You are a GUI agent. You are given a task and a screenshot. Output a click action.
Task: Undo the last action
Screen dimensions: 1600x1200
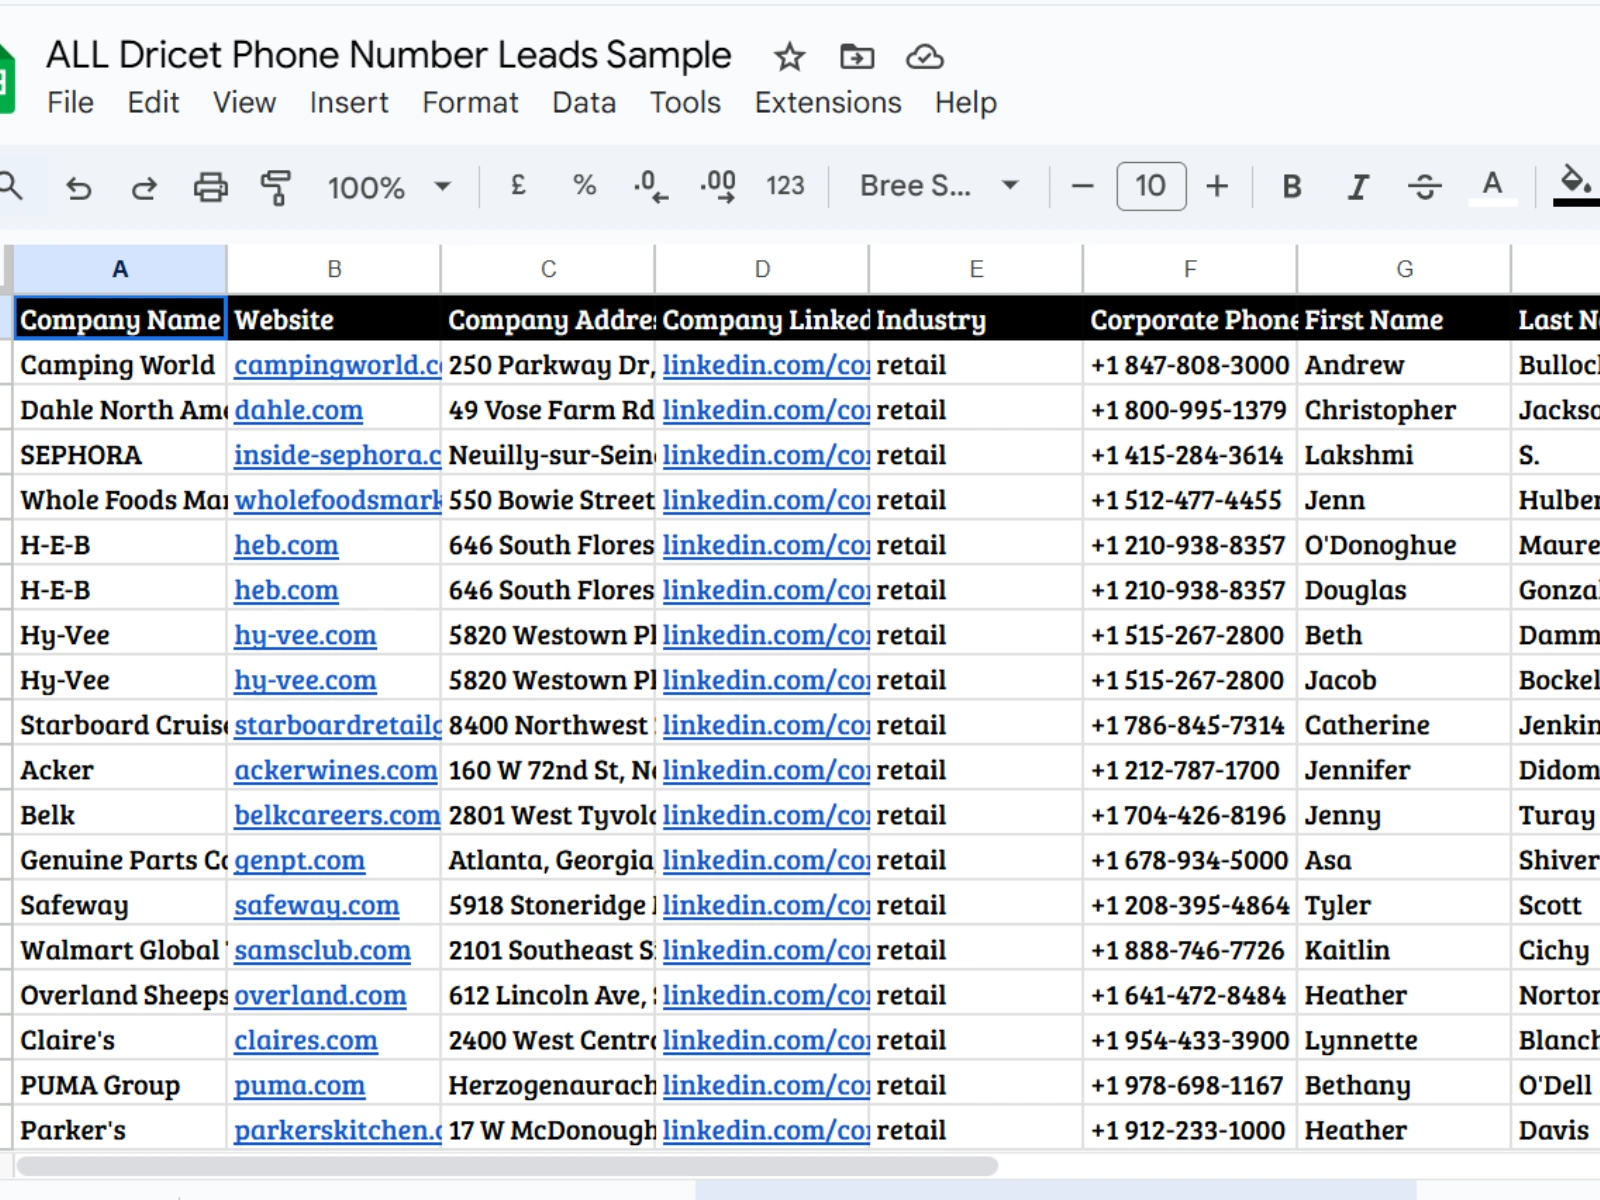78,187
